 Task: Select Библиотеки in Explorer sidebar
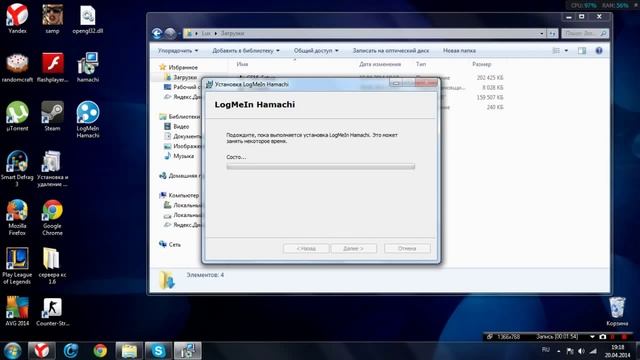tap(180, 116)
